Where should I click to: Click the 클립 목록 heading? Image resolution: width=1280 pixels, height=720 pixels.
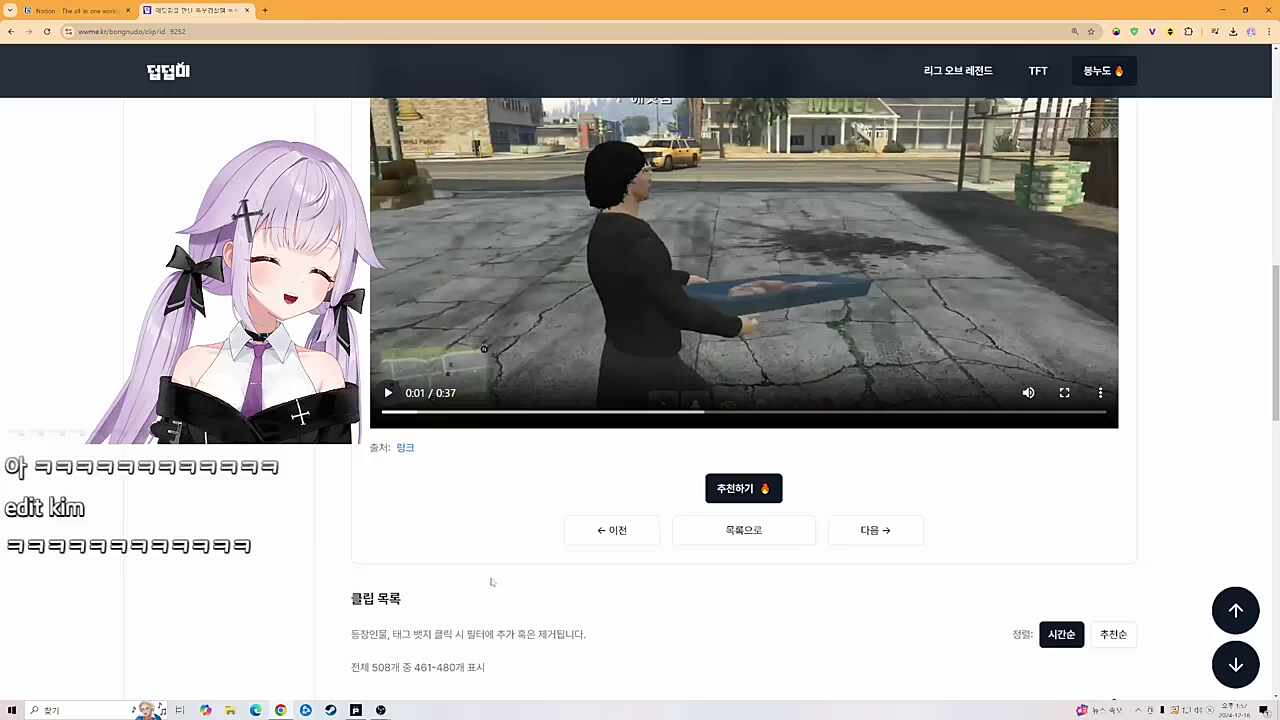376,599
